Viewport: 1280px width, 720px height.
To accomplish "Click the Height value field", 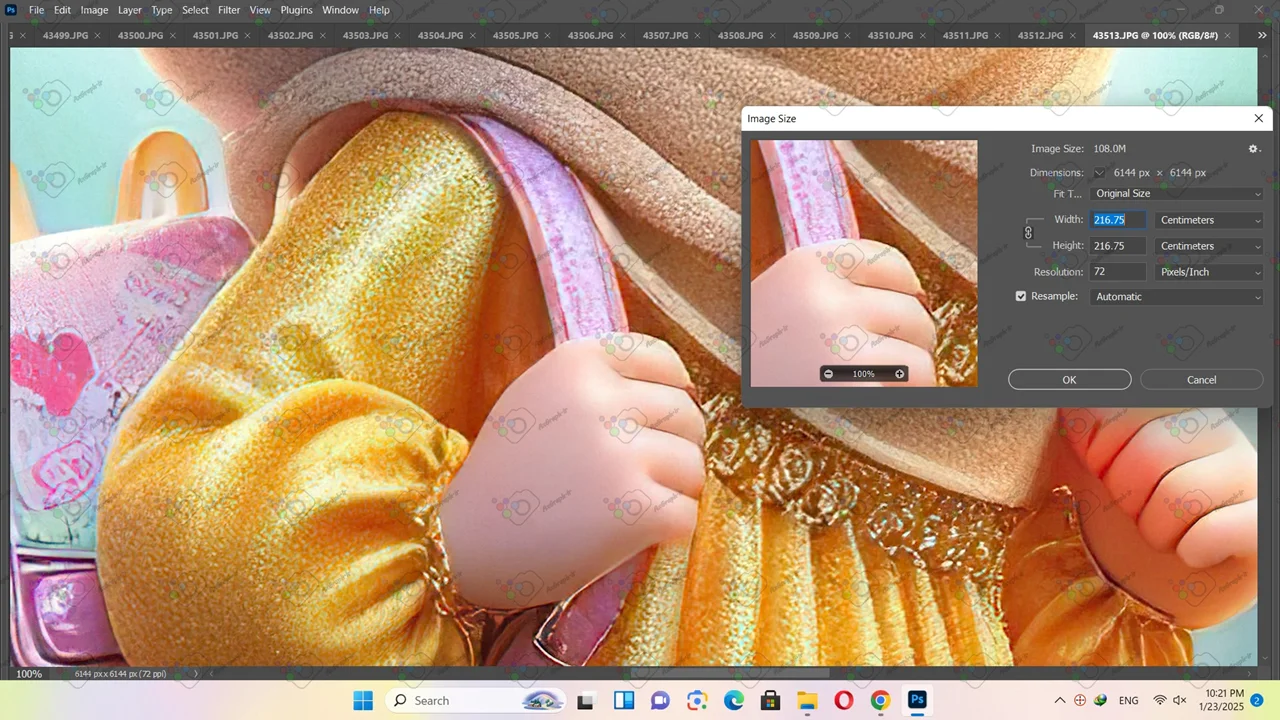I will (x=1118, y=246).
